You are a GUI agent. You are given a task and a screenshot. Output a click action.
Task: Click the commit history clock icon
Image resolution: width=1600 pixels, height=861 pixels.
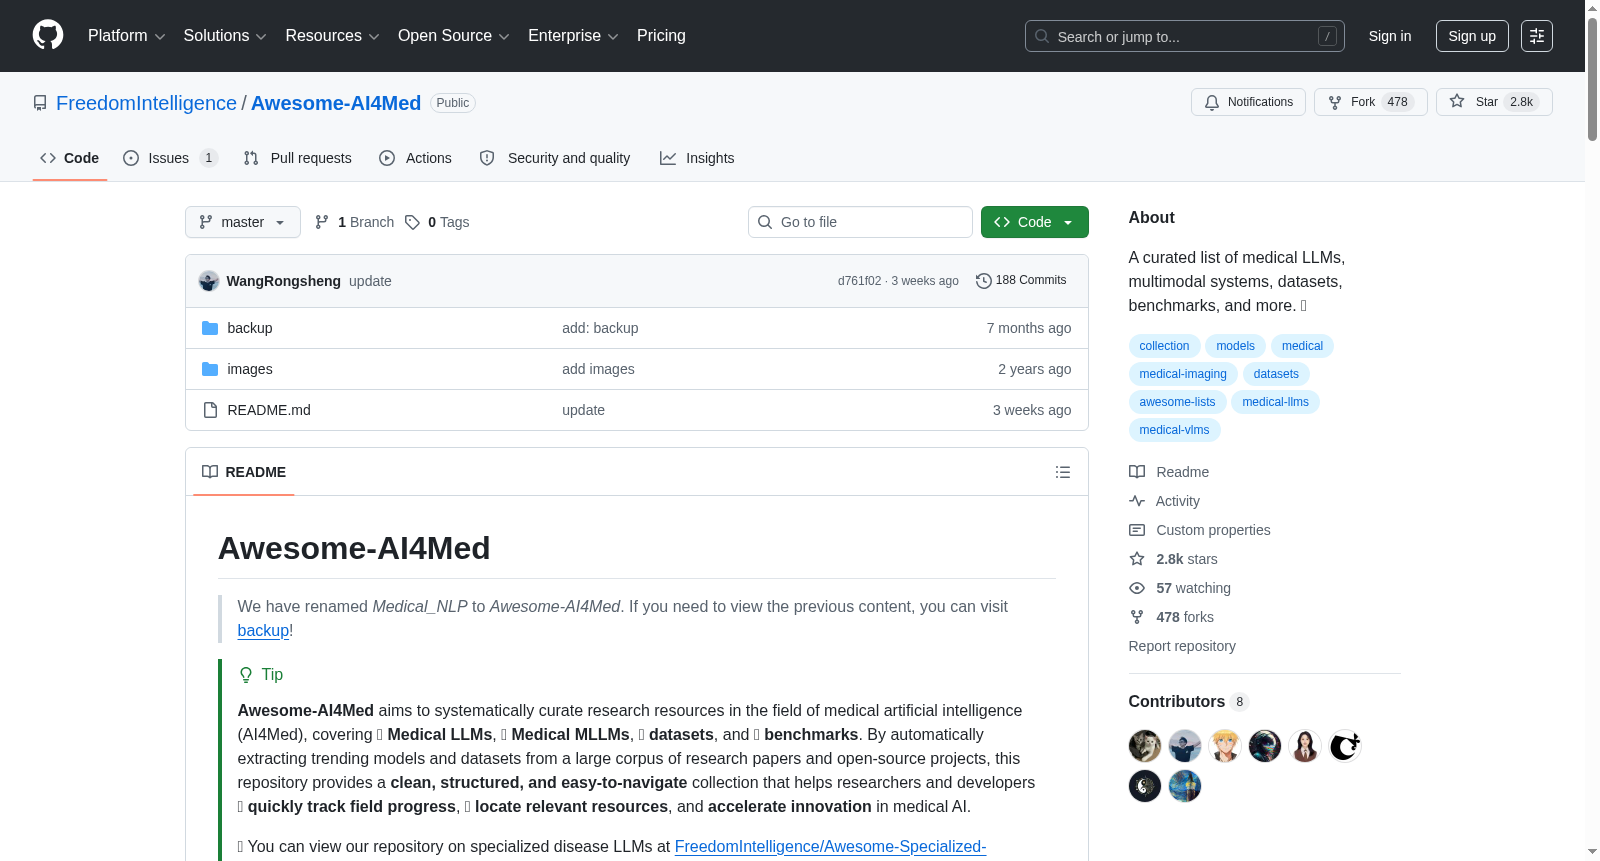coord(983,281)
